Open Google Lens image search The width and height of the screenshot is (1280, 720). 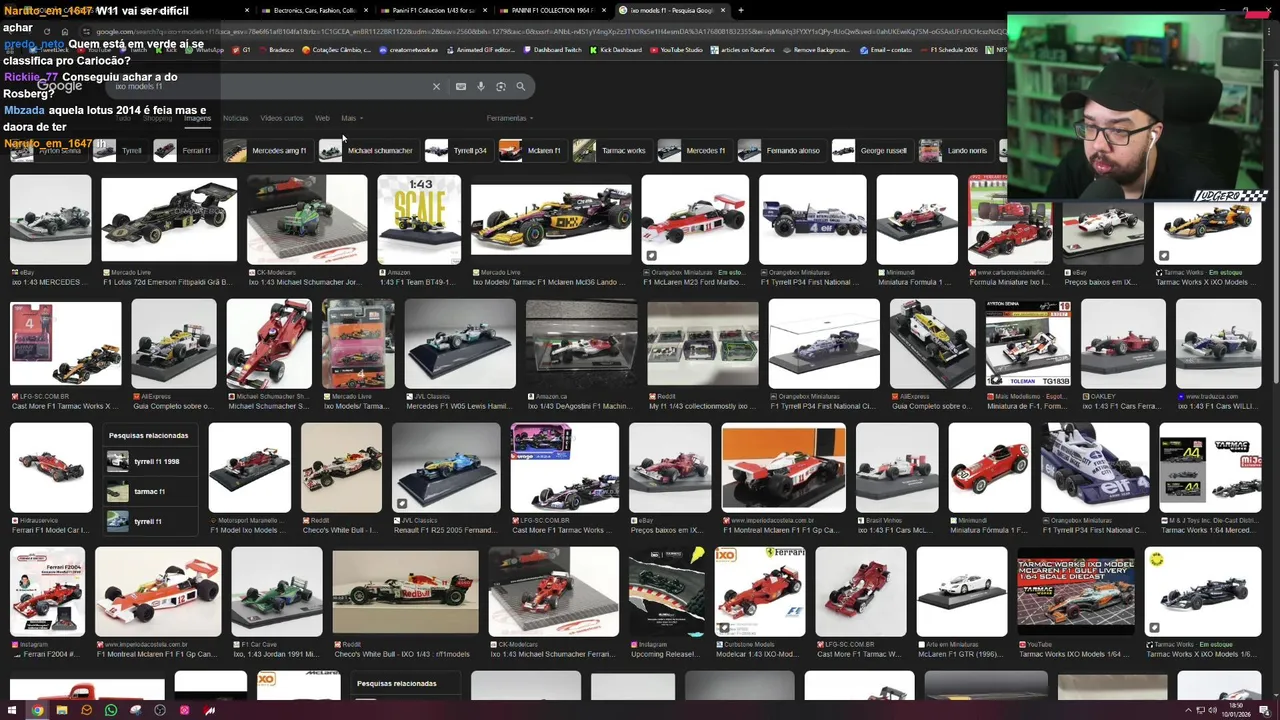[501, 87]
